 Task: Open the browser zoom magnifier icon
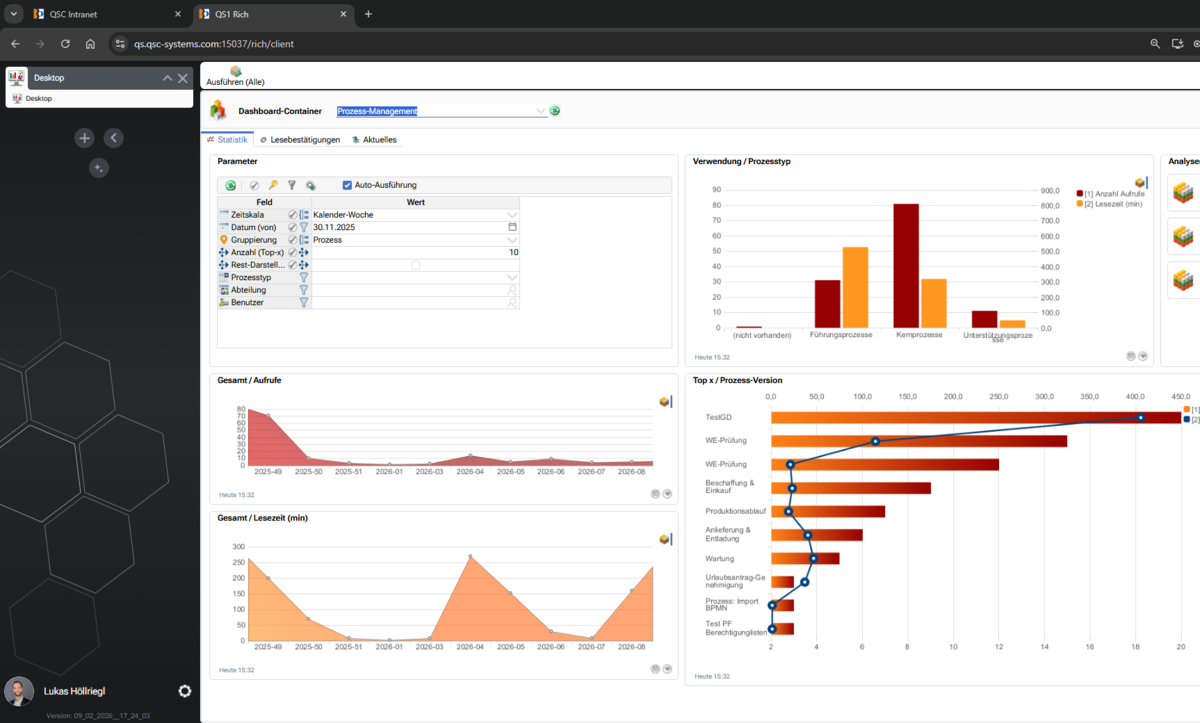(x=1155, y=44)
